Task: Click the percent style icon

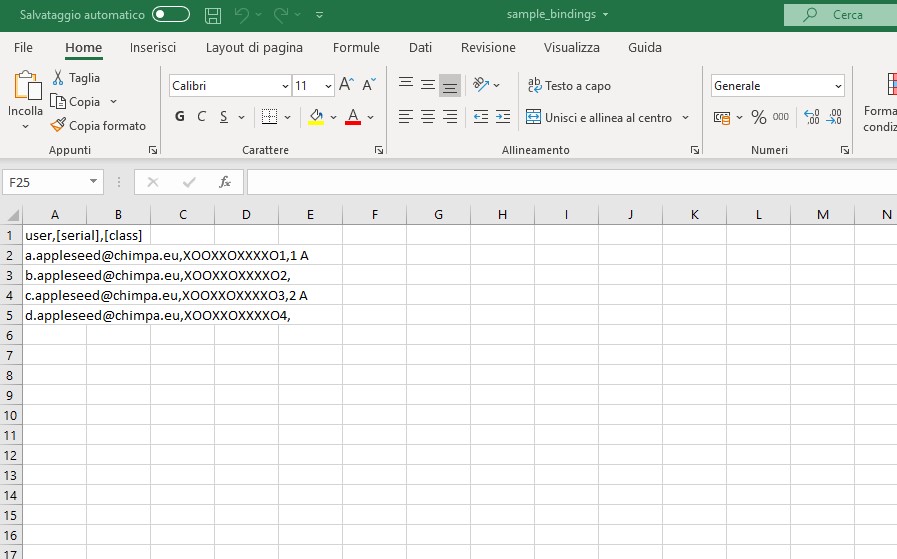Action: tap(759, 117)
